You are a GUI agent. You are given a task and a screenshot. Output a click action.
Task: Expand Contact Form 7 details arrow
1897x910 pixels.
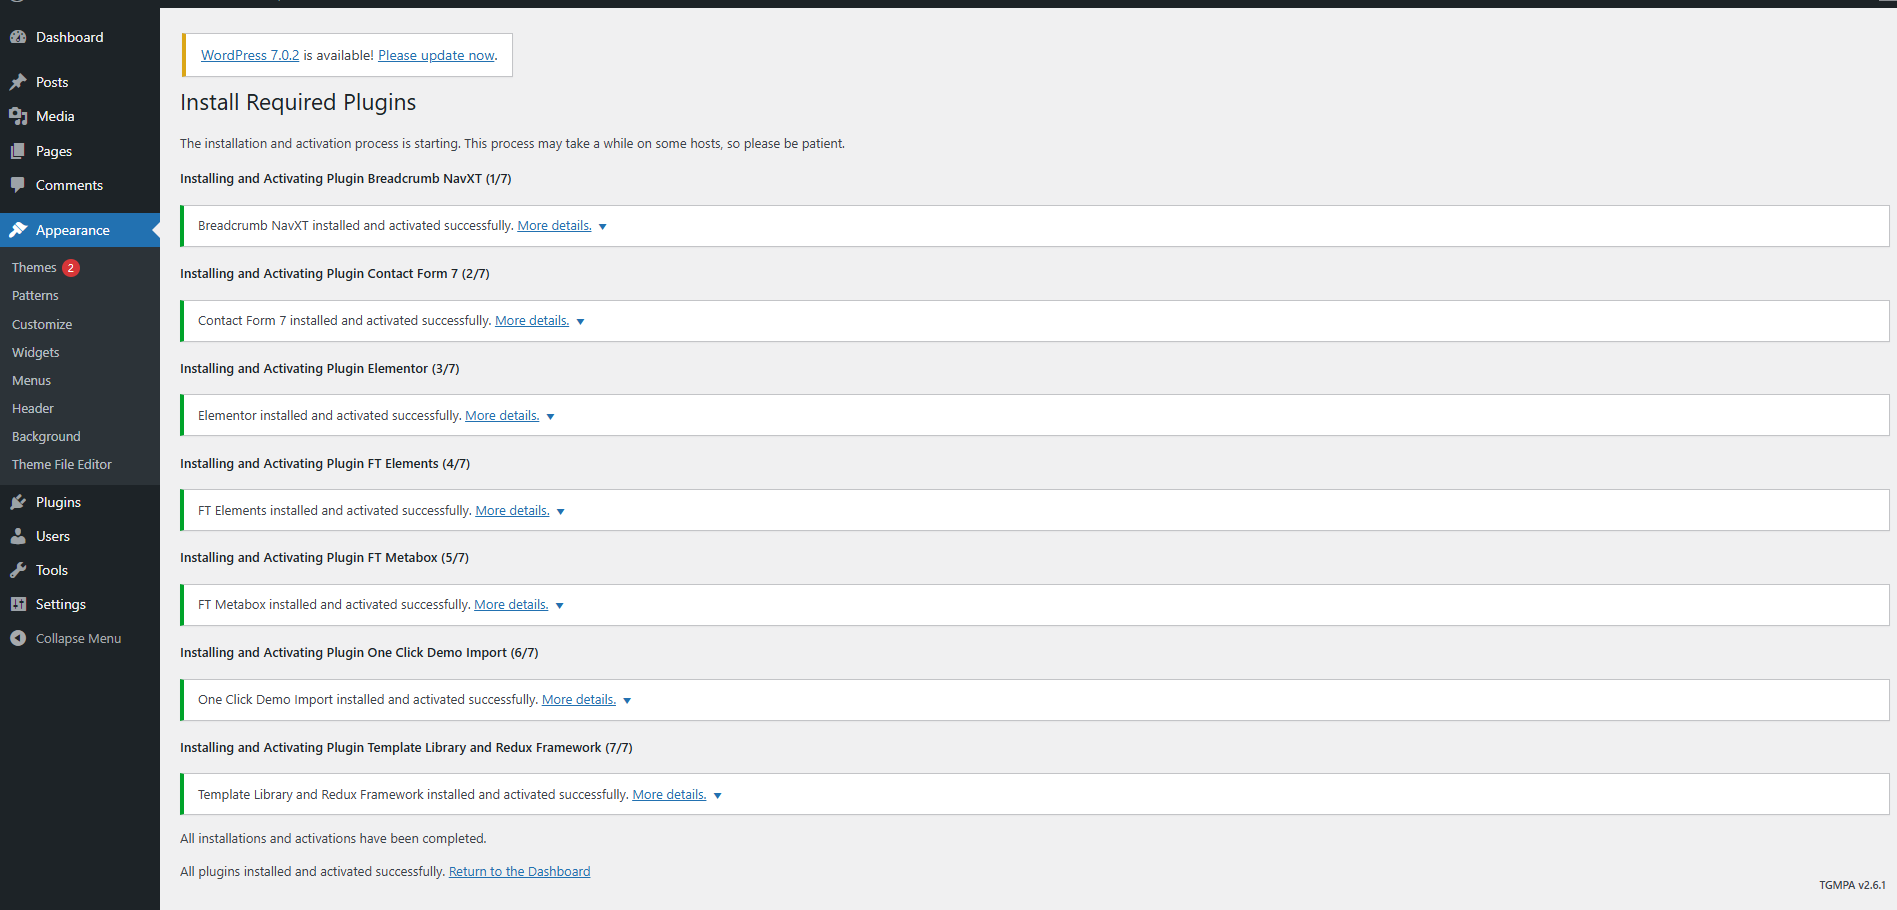[x=580, y=322]
